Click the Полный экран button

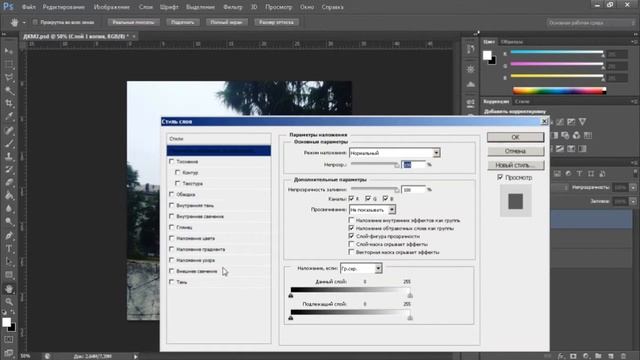[x=227, y=22]
